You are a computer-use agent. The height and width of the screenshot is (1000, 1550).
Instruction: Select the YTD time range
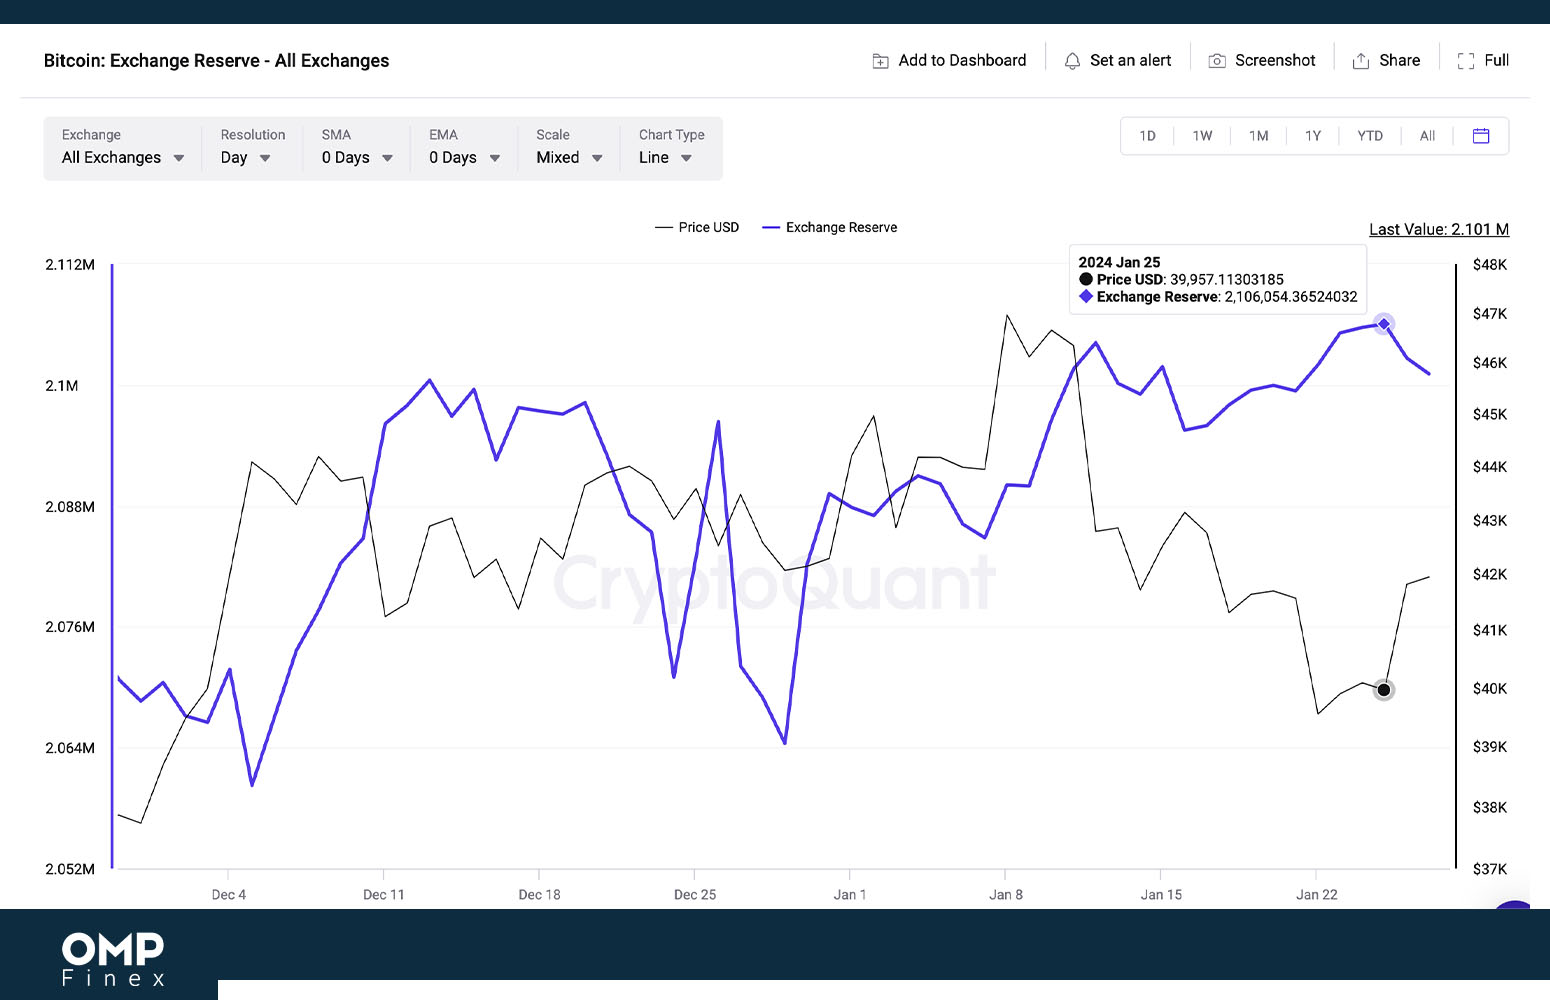[1370, 136]
